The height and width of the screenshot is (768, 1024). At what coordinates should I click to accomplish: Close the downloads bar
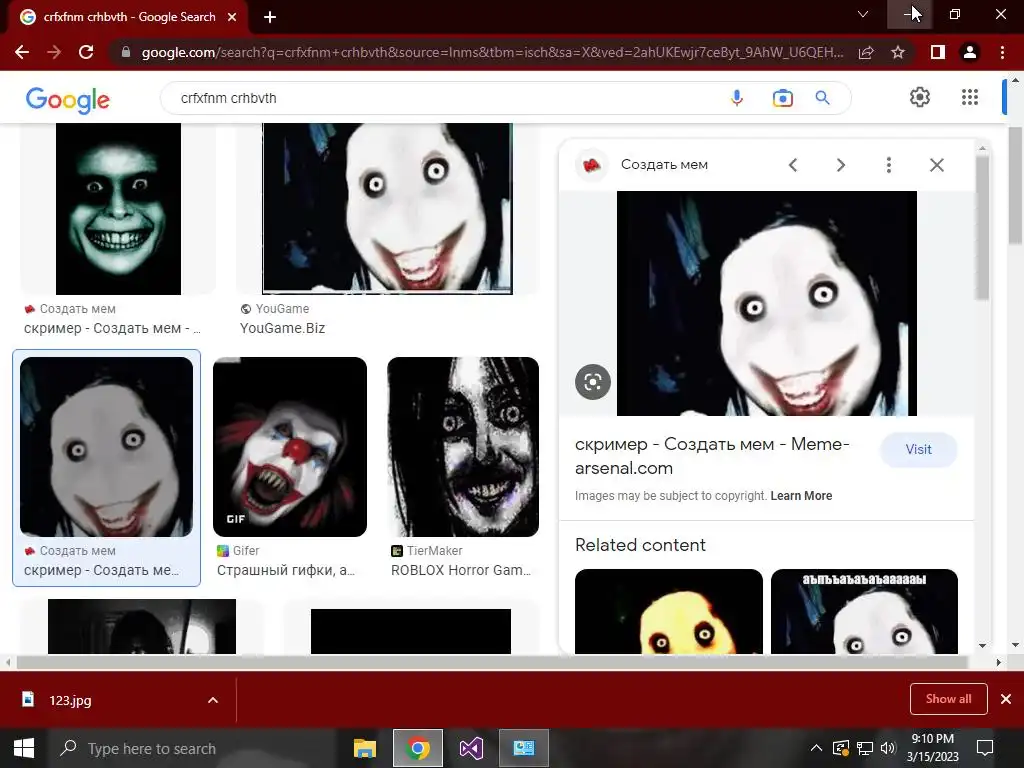(x=1006, y=699)
